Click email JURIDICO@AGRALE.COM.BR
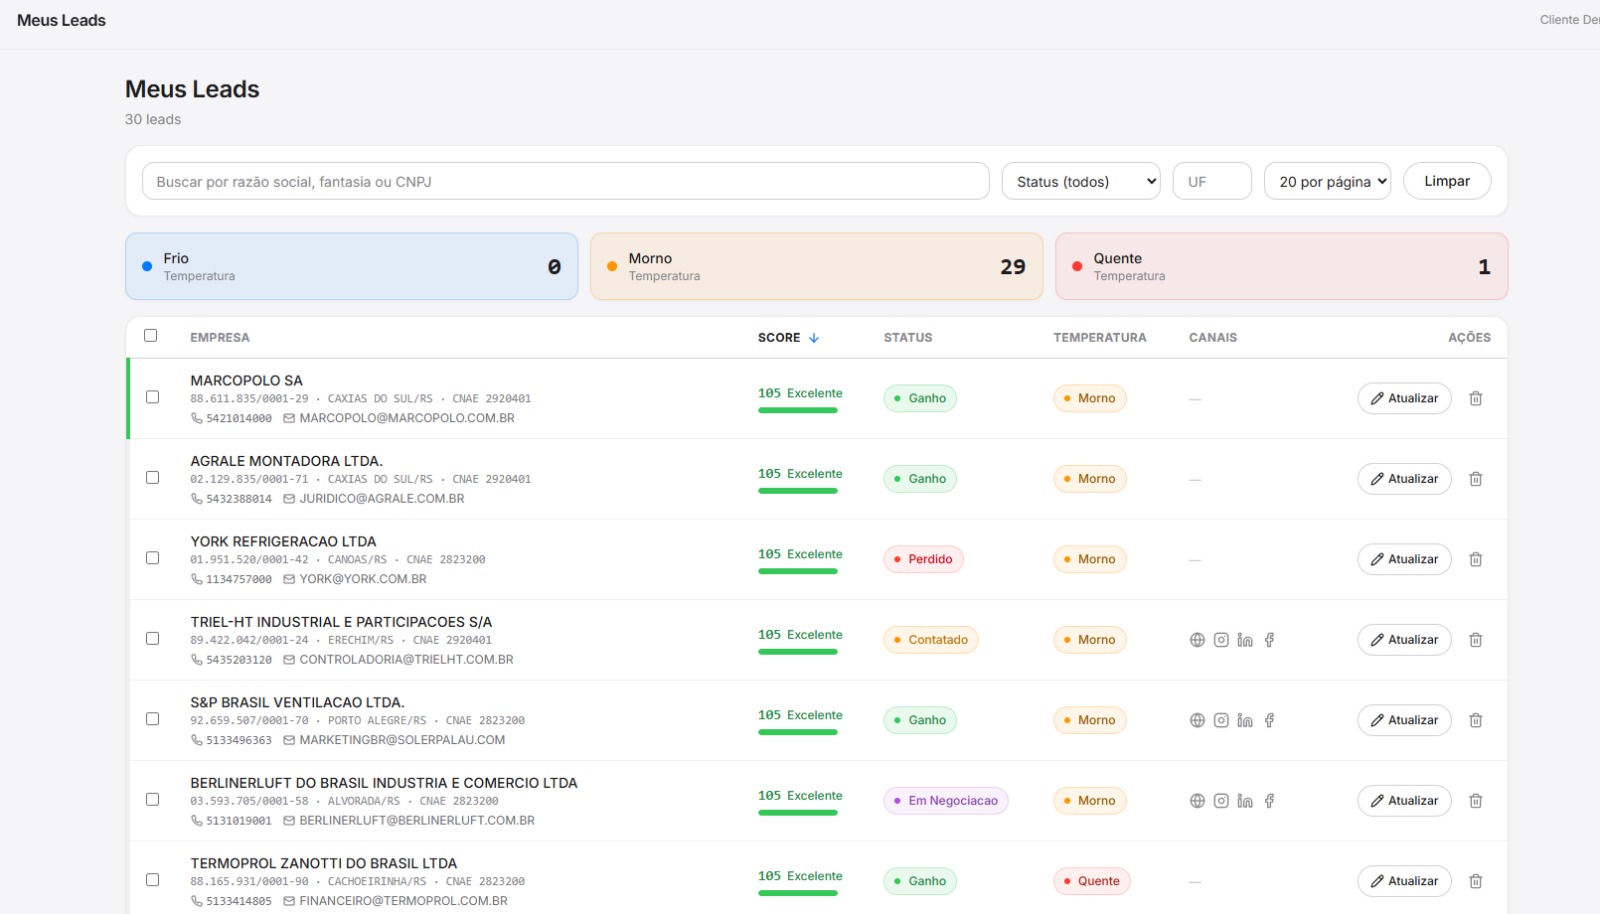1600x914 pixels. (382, 499)
